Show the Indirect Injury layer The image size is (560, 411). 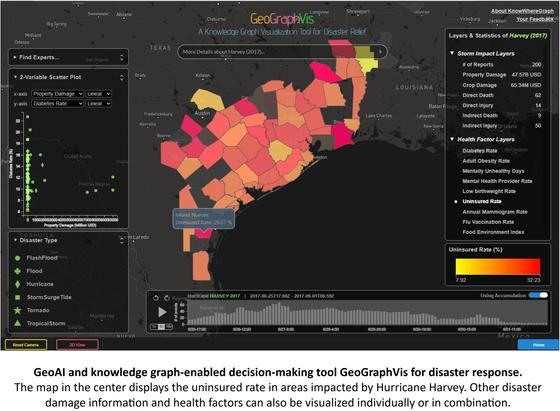pyautogui.click(x=479, y=126)
